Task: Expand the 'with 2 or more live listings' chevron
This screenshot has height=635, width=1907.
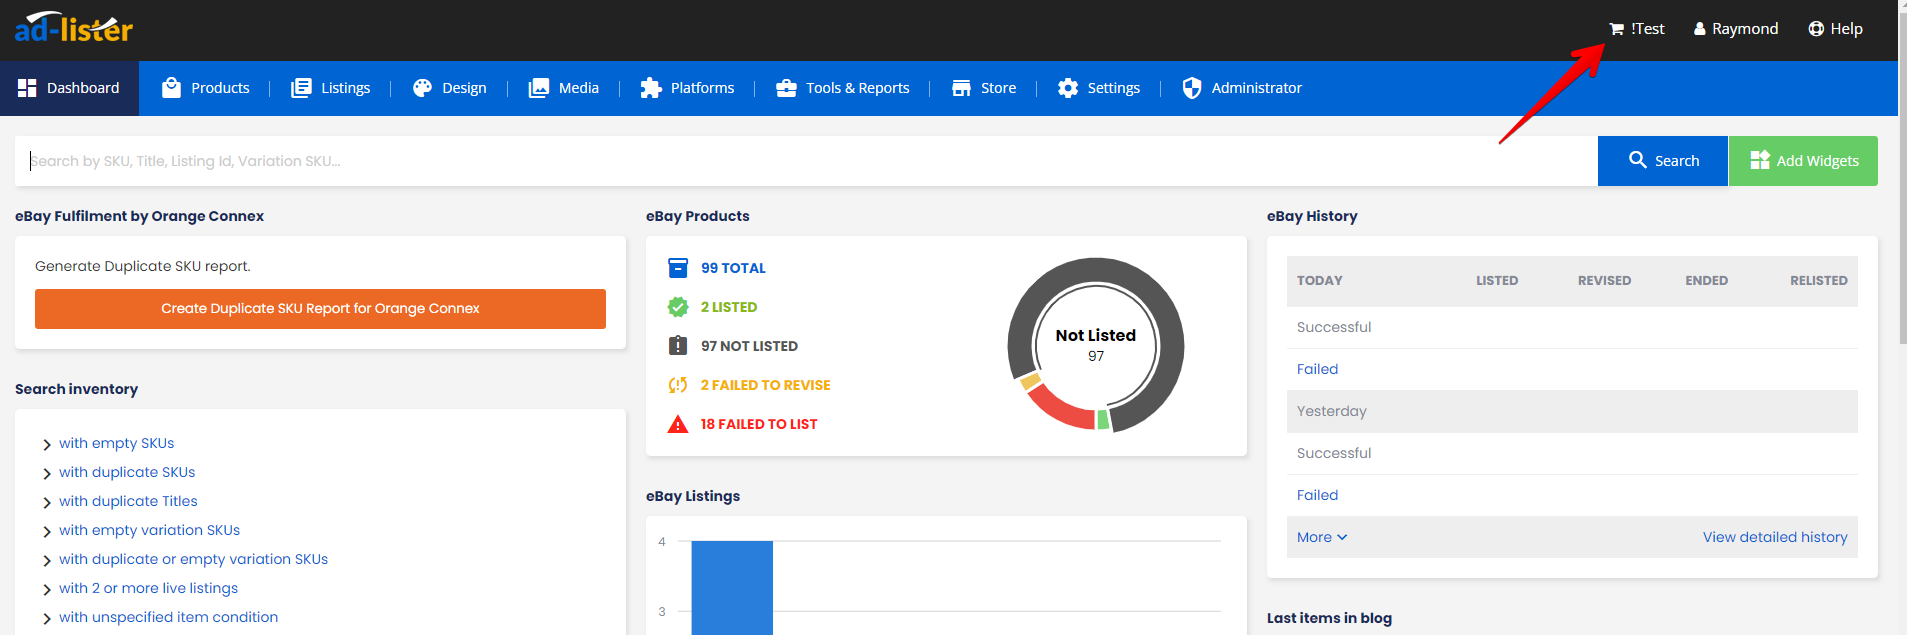Action: point(47,590)
